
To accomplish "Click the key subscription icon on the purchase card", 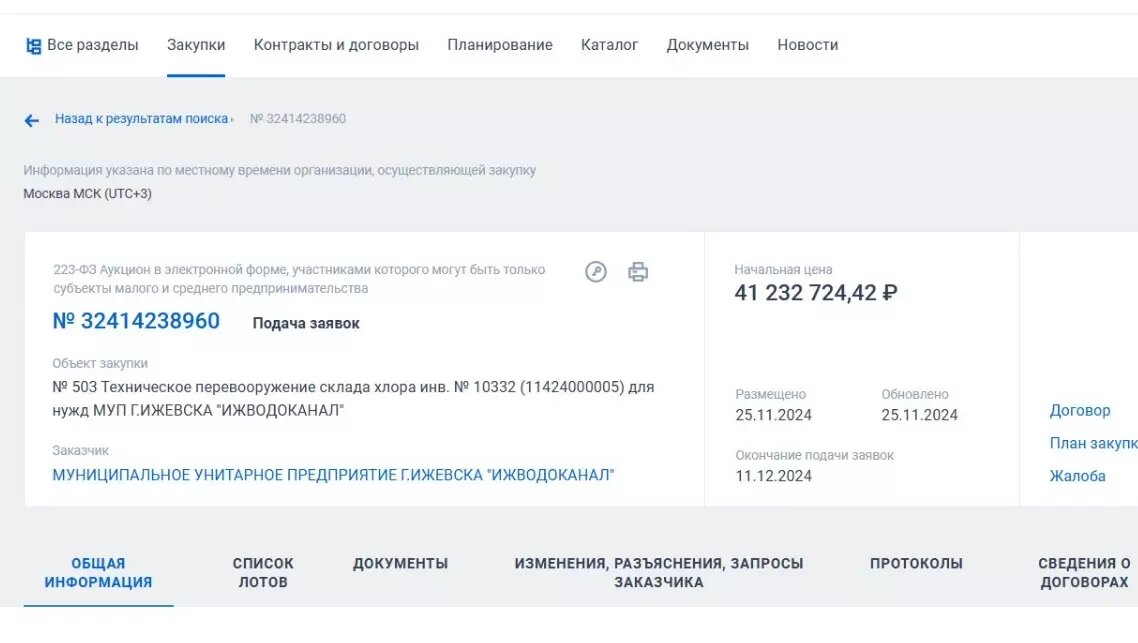I will click(596, 271).
